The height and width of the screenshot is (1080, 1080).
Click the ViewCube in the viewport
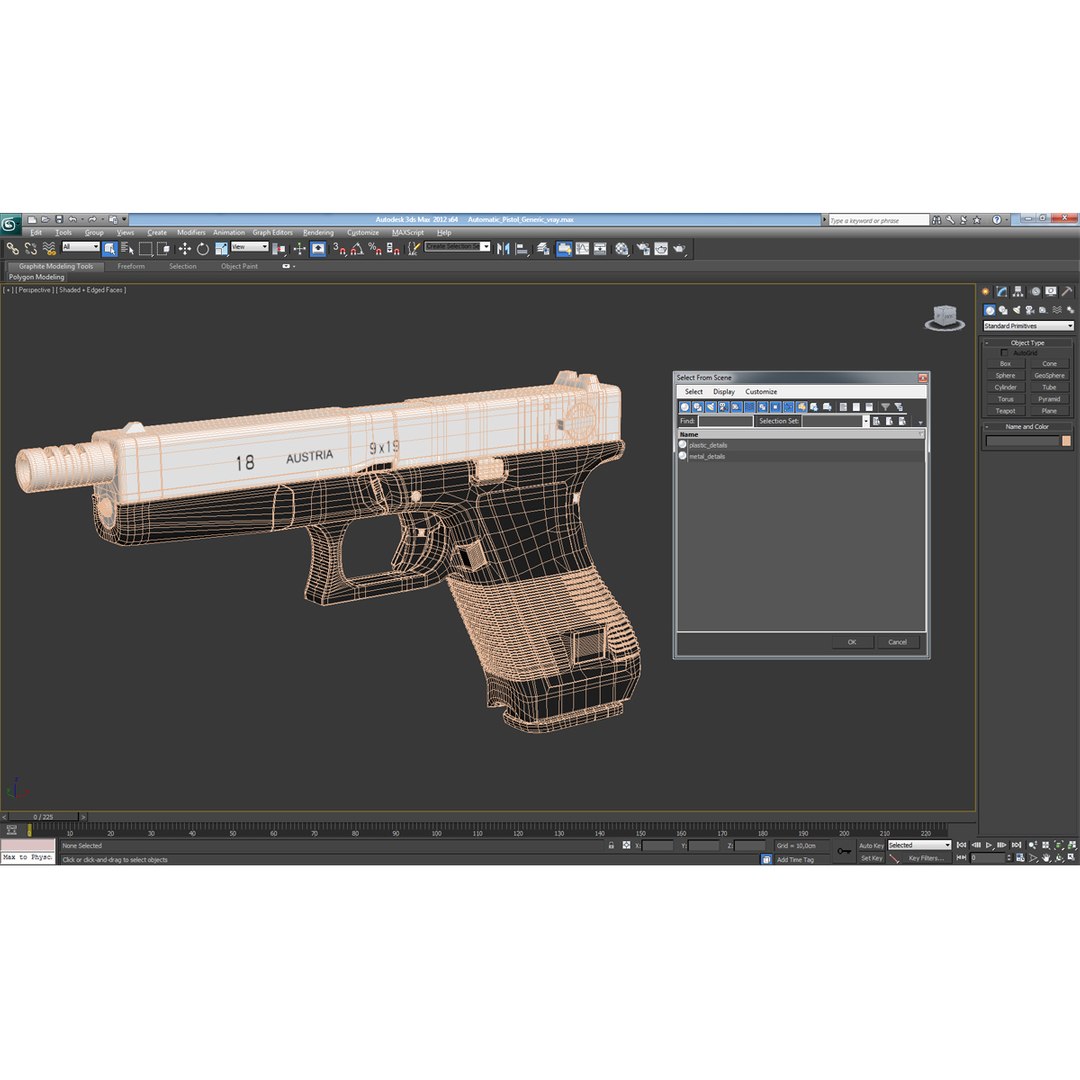[944, 318]
